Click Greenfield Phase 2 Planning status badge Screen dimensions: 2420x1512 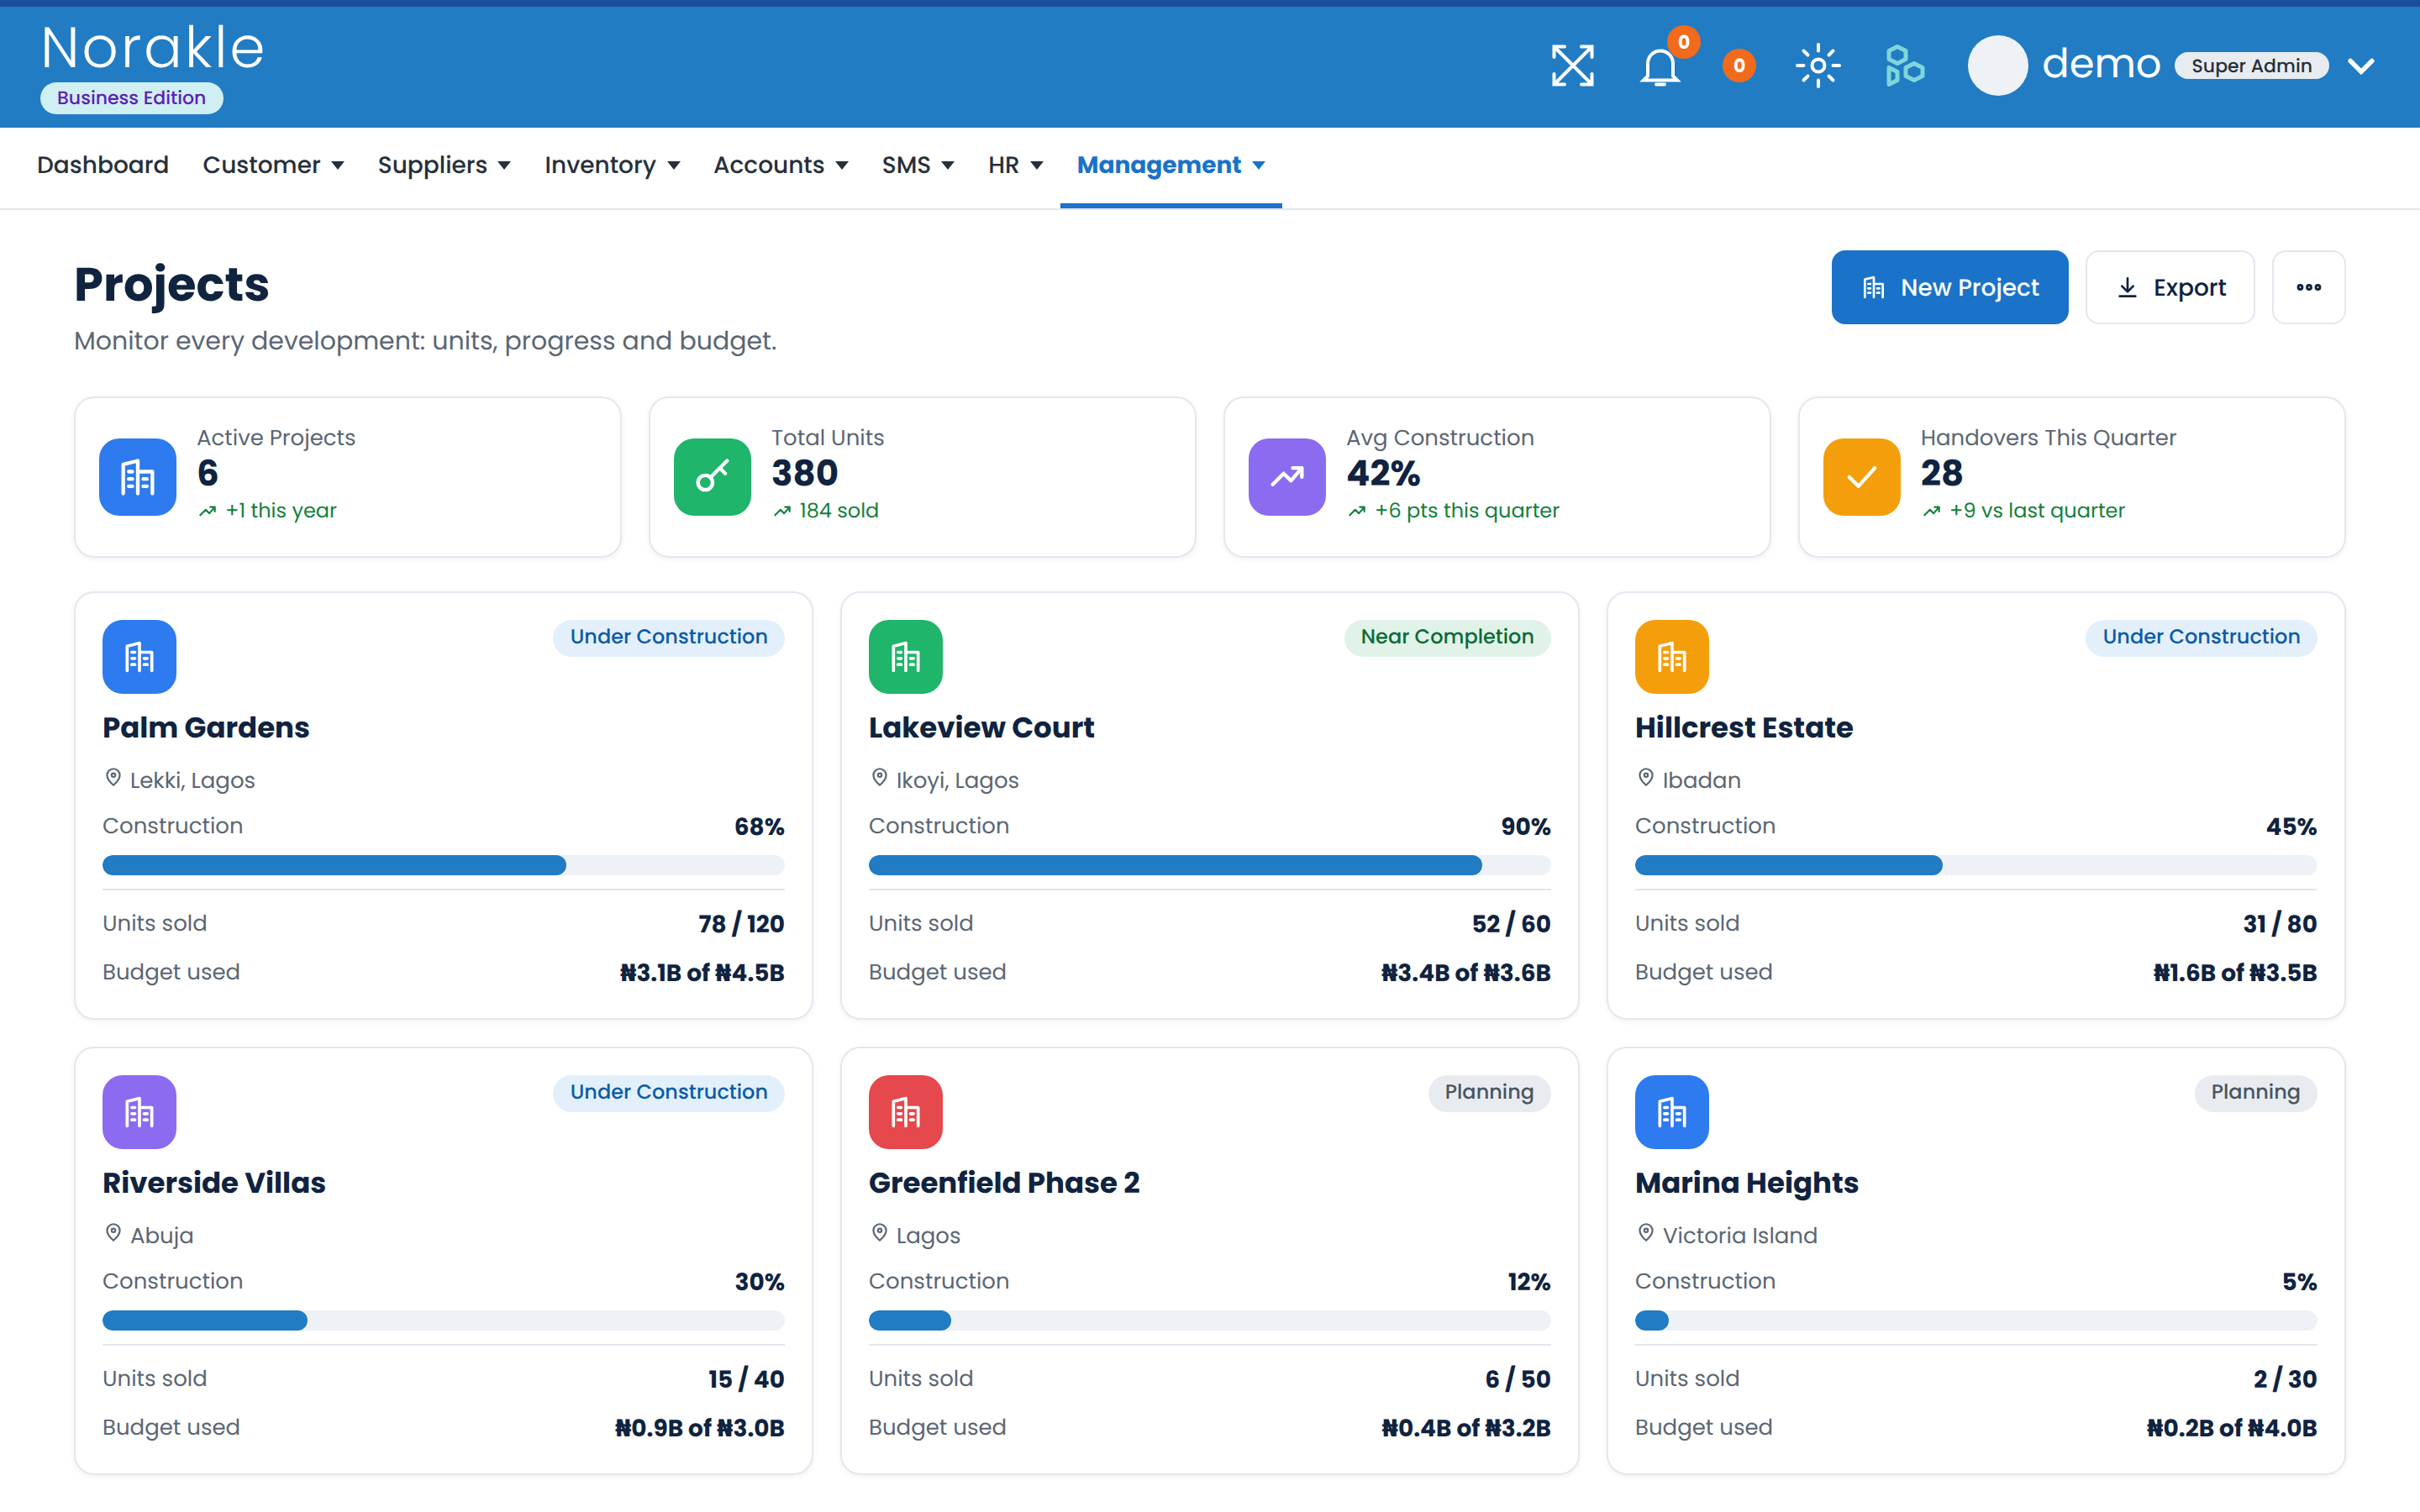pos(1489,1092)
